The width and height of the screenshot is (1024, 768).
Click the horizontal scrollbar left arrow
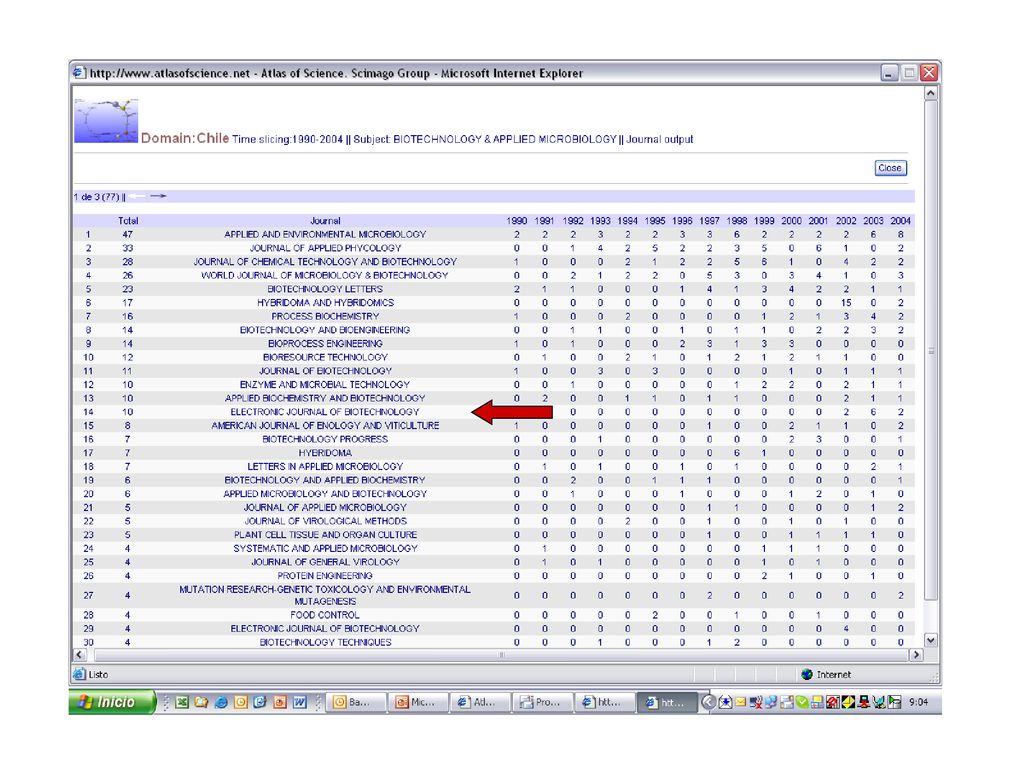[x=80, y=654]
